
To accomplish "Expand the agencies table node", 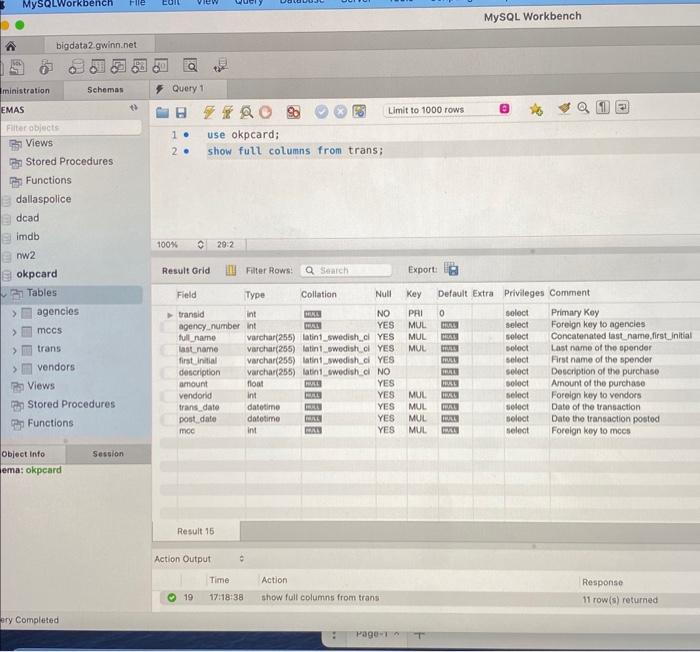I will click(x=14, y=313).
